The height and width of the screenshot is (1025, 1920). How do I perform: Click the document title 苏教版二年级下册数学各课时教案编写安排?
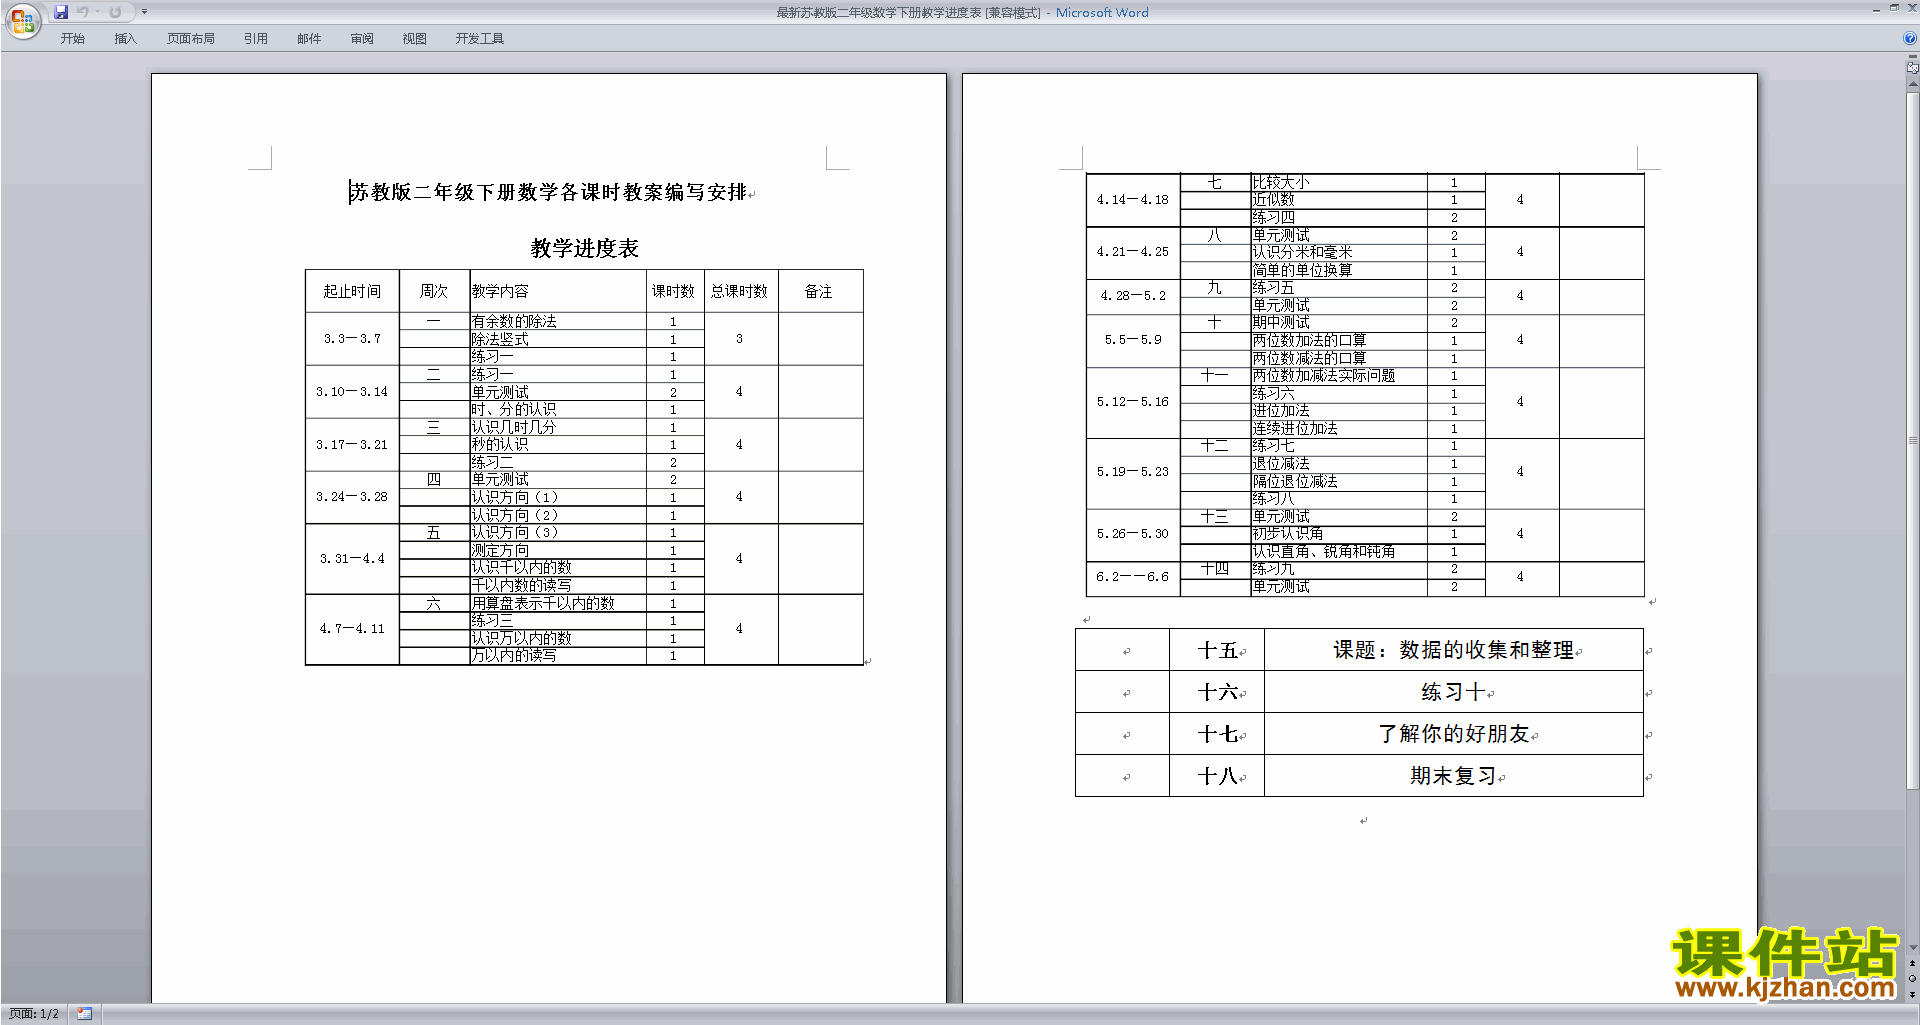point(548,192)
